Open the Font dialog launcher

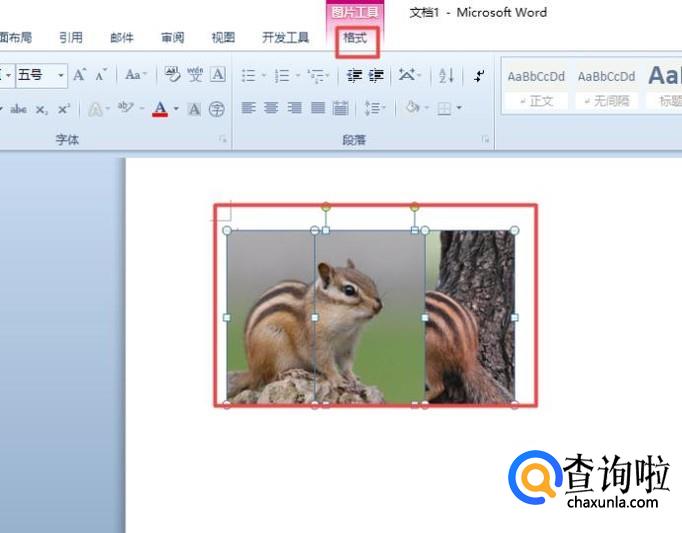(223, 139)
